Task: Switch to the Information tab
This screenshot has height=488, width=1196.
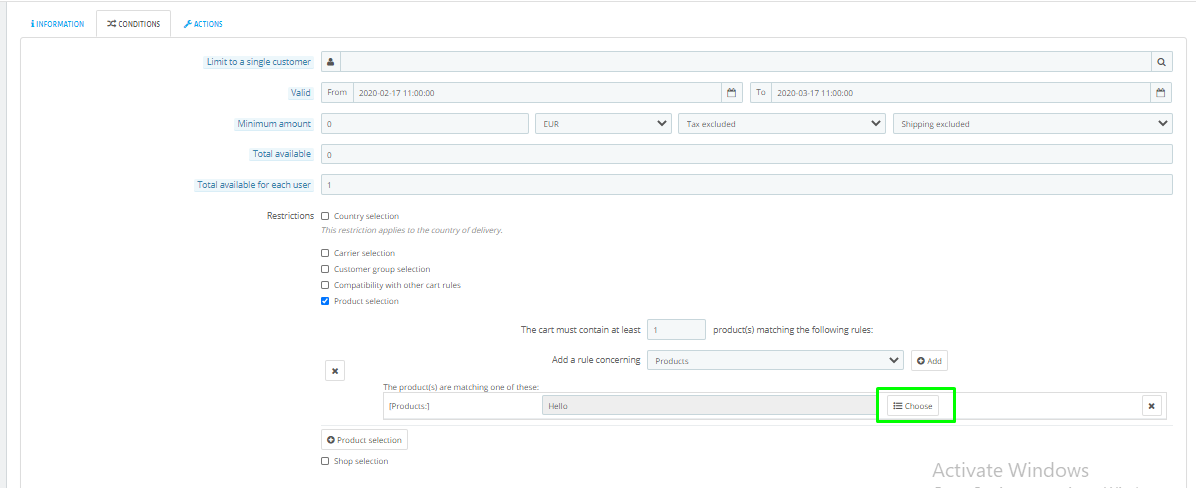Action: tap(57, 24)
